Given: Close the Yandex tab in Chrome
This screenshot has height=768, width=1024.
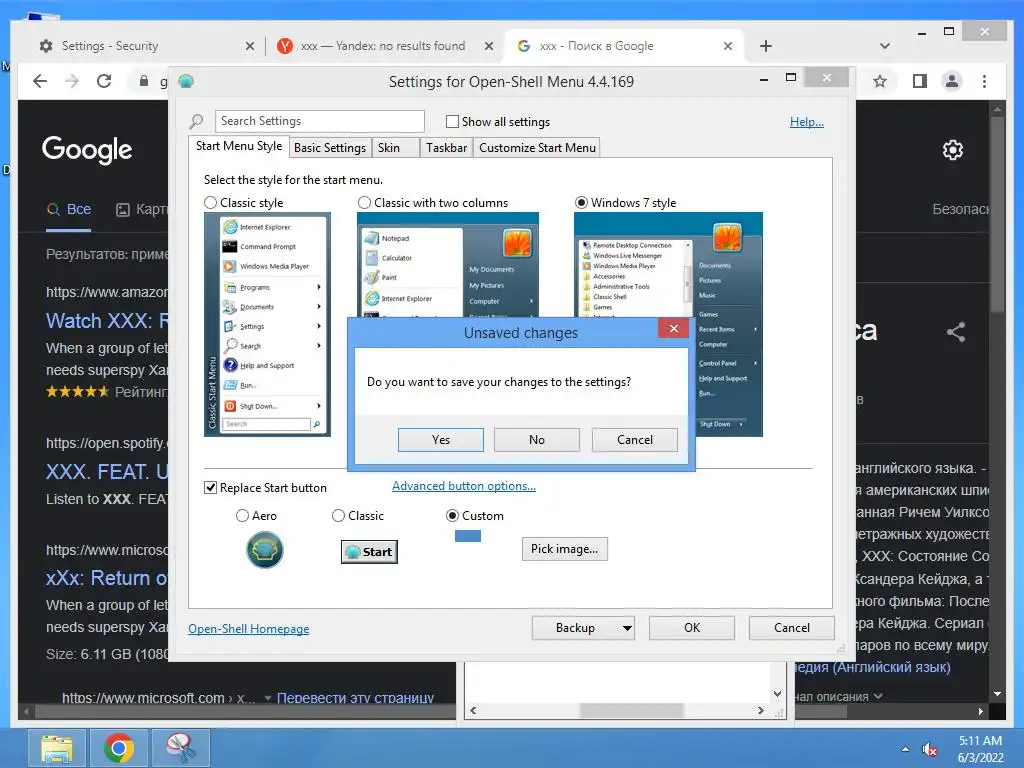Looking at the screenshot, I should pyautogui.click(x=488, y=46).
